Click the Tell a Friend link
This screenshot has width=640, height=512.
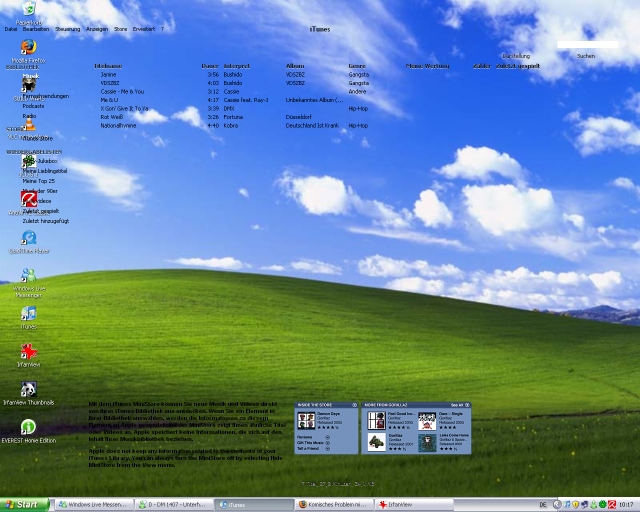pyautogui.click(x=308, y=448)
